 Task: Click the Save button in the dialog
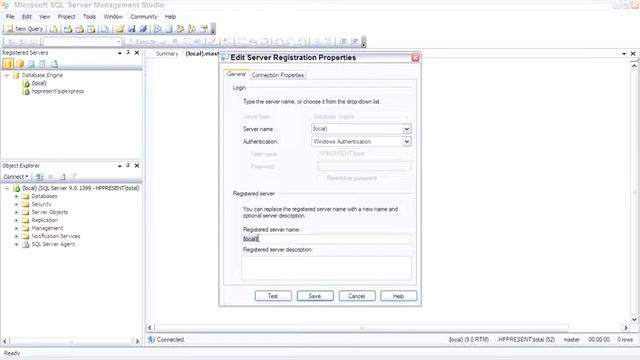pos(315,296)
